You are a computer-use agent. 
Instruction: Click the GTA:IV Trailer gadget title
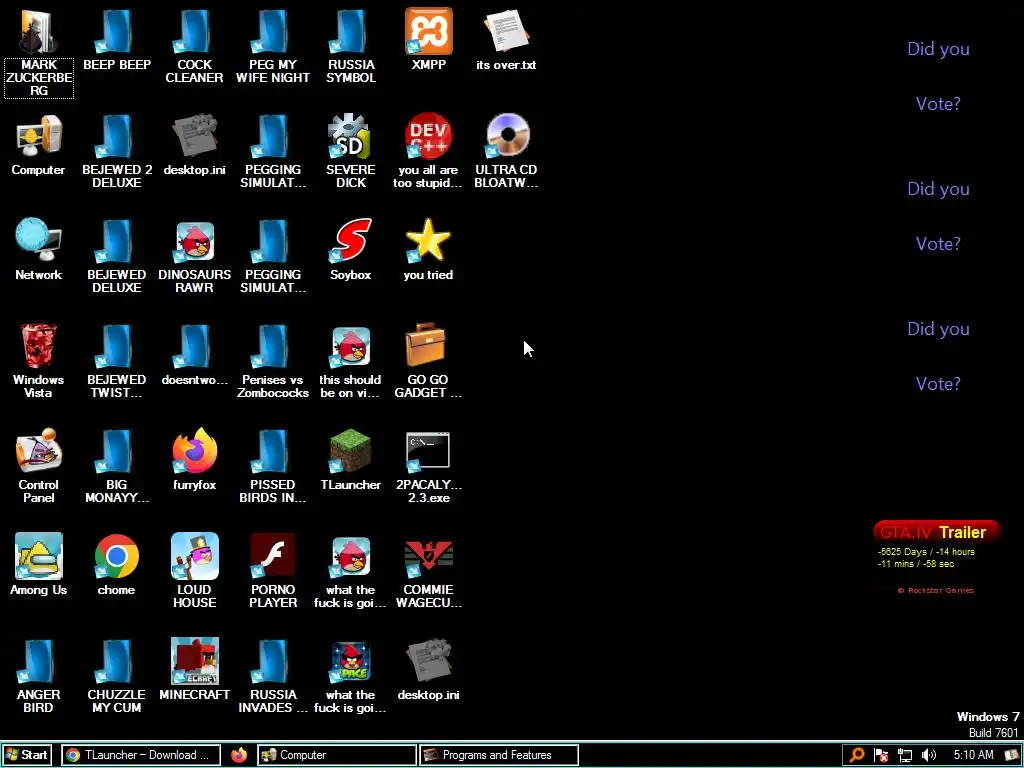(x=936, y=532)
